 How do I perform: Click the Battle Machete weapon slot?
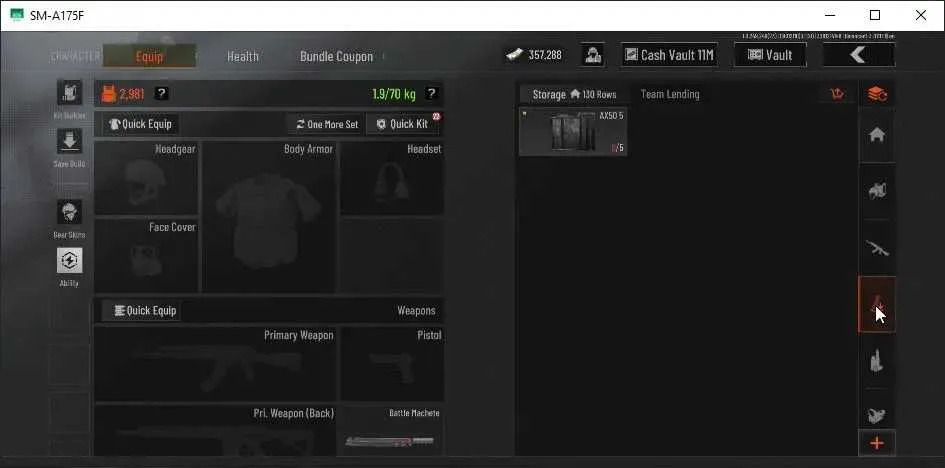[x=392, y=430]
